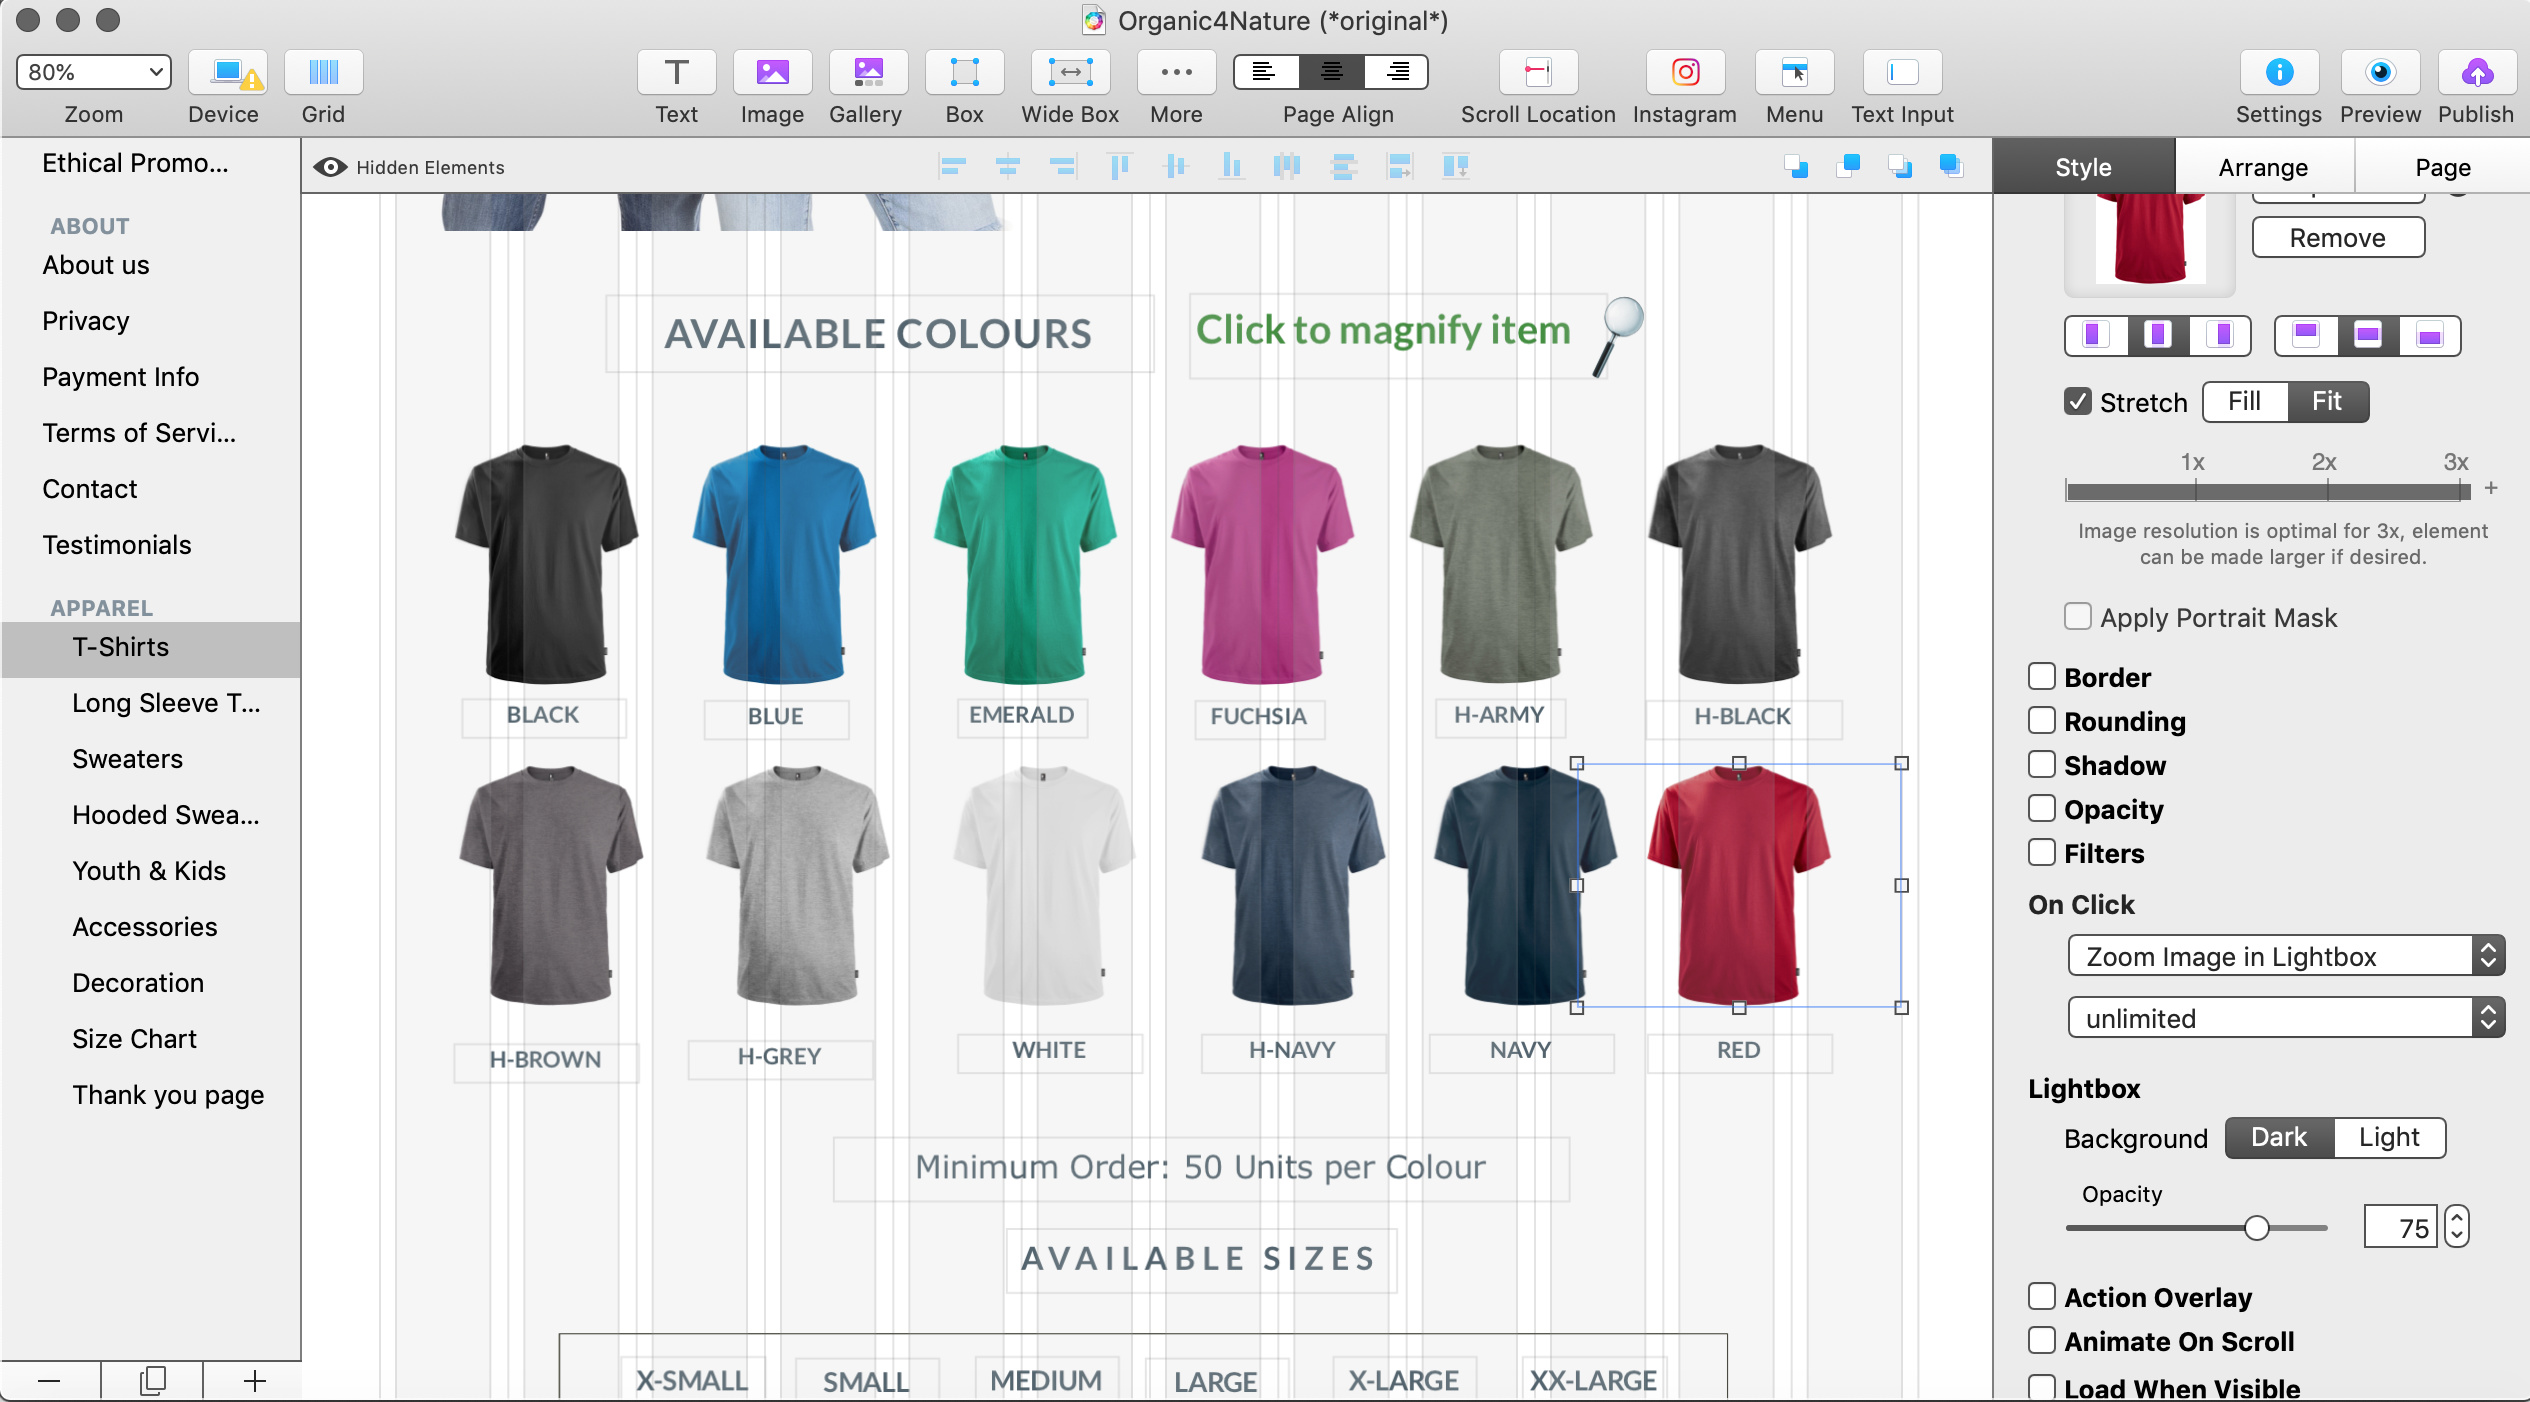This screenshot has height=1402, width=2530.
Task: Add a Text Input element
Action: (1902, 72)
